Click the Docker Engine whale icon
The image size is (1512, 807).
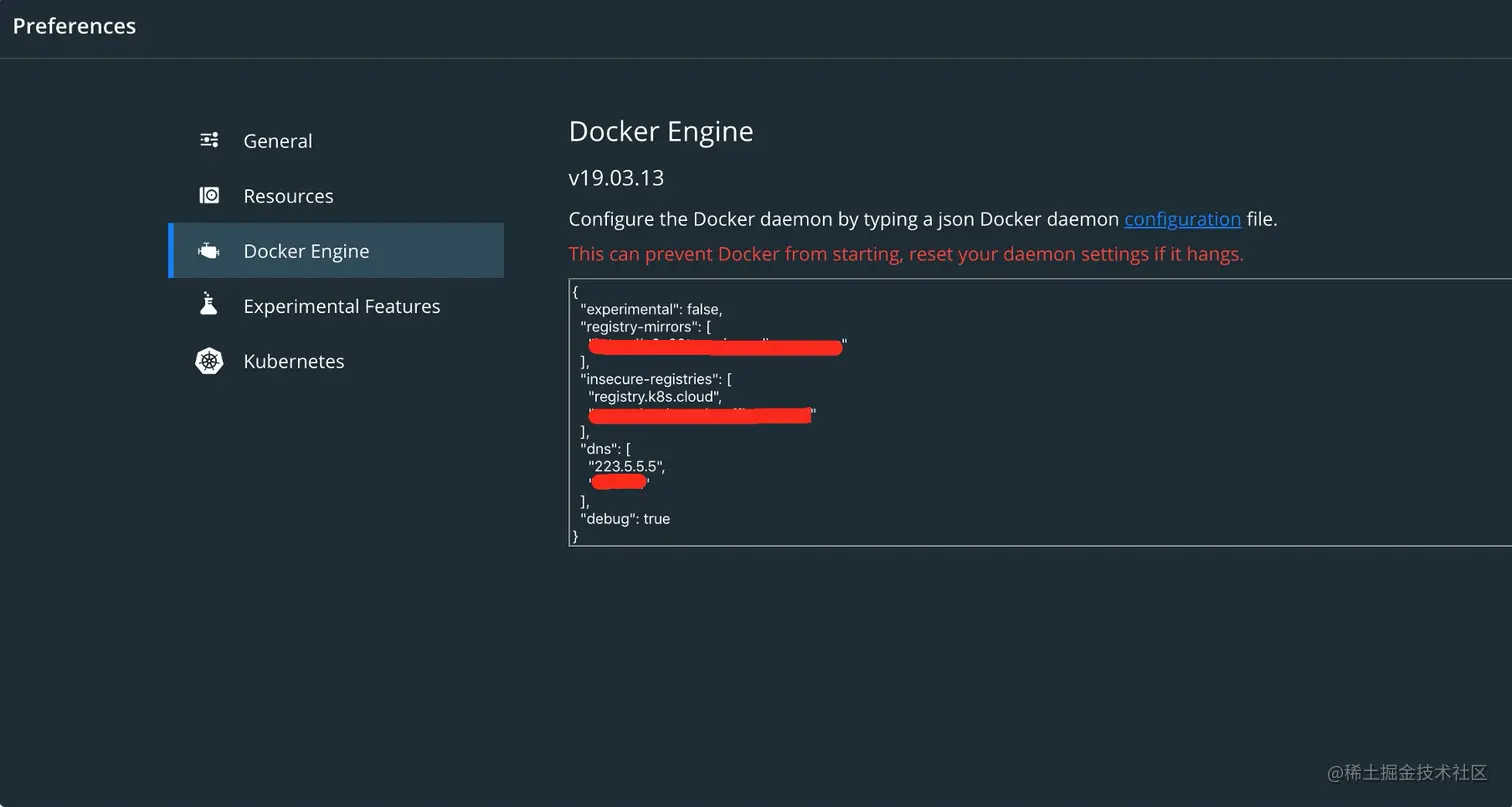point(209,251)
